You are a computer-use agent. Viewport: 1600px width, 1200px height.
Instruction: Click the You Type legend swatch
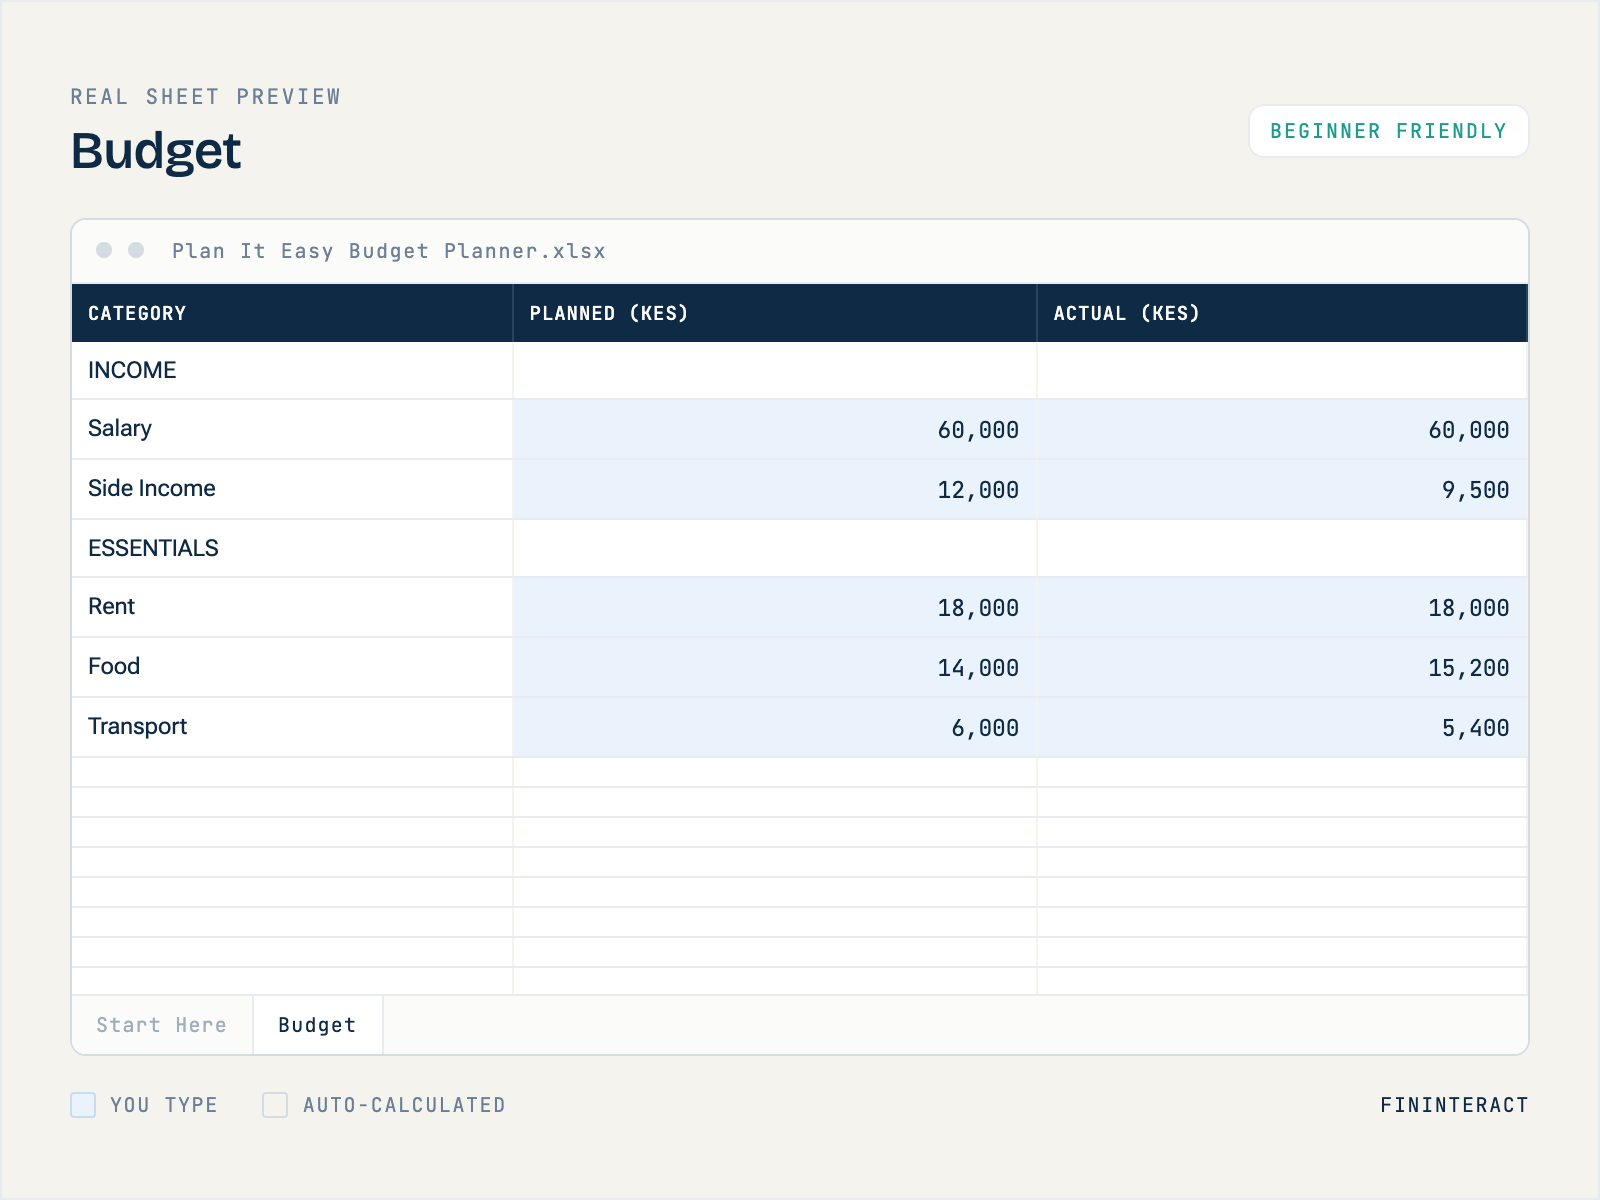point(83,1105)
